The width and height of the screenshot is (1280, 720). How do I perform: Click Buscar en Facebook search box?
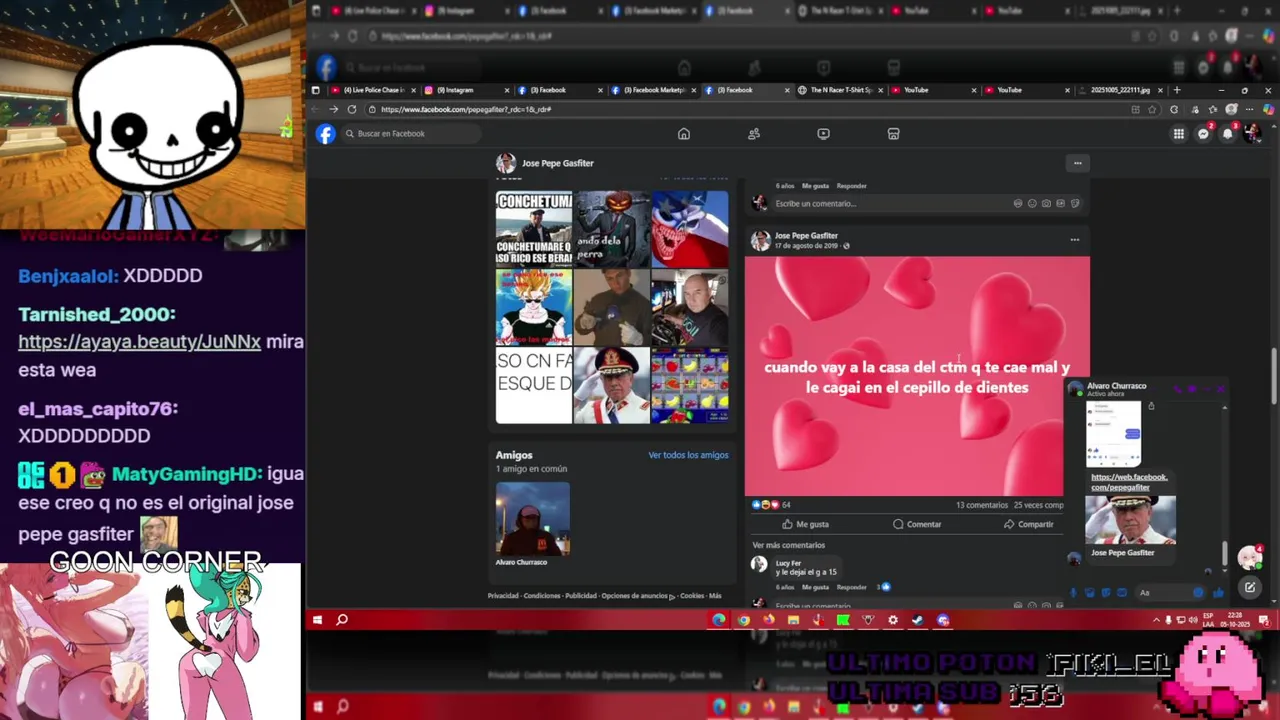tap(412, 134)
